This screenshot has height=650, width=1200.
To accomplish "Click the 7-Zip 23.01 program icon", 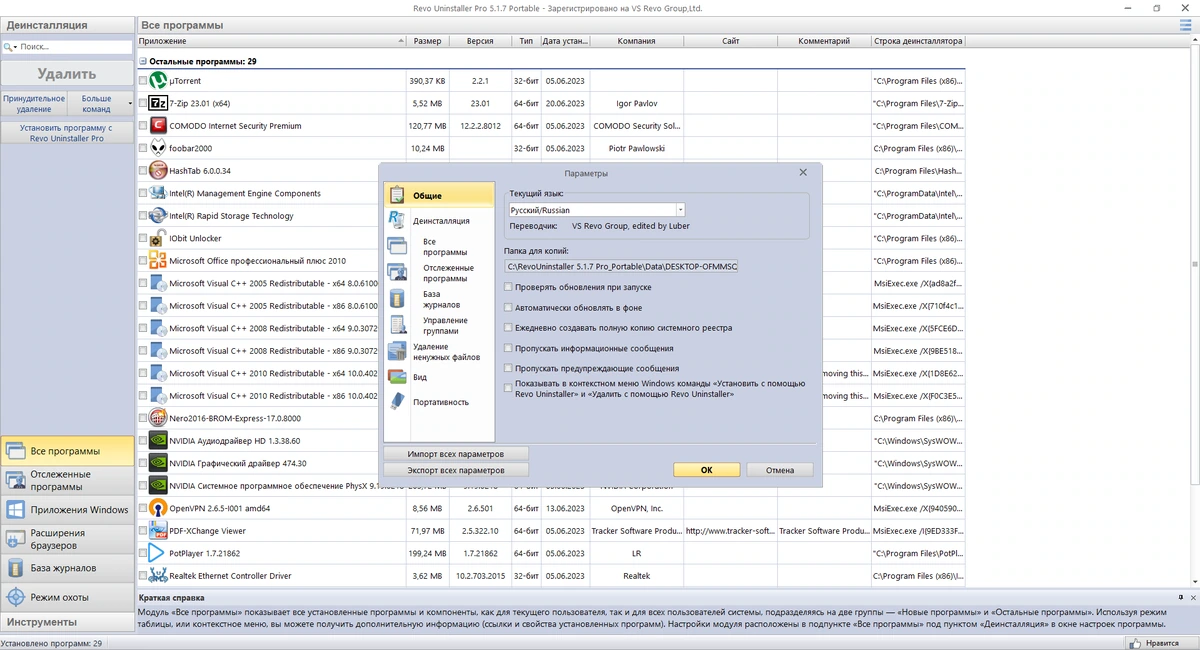I will tap(157, 103).
